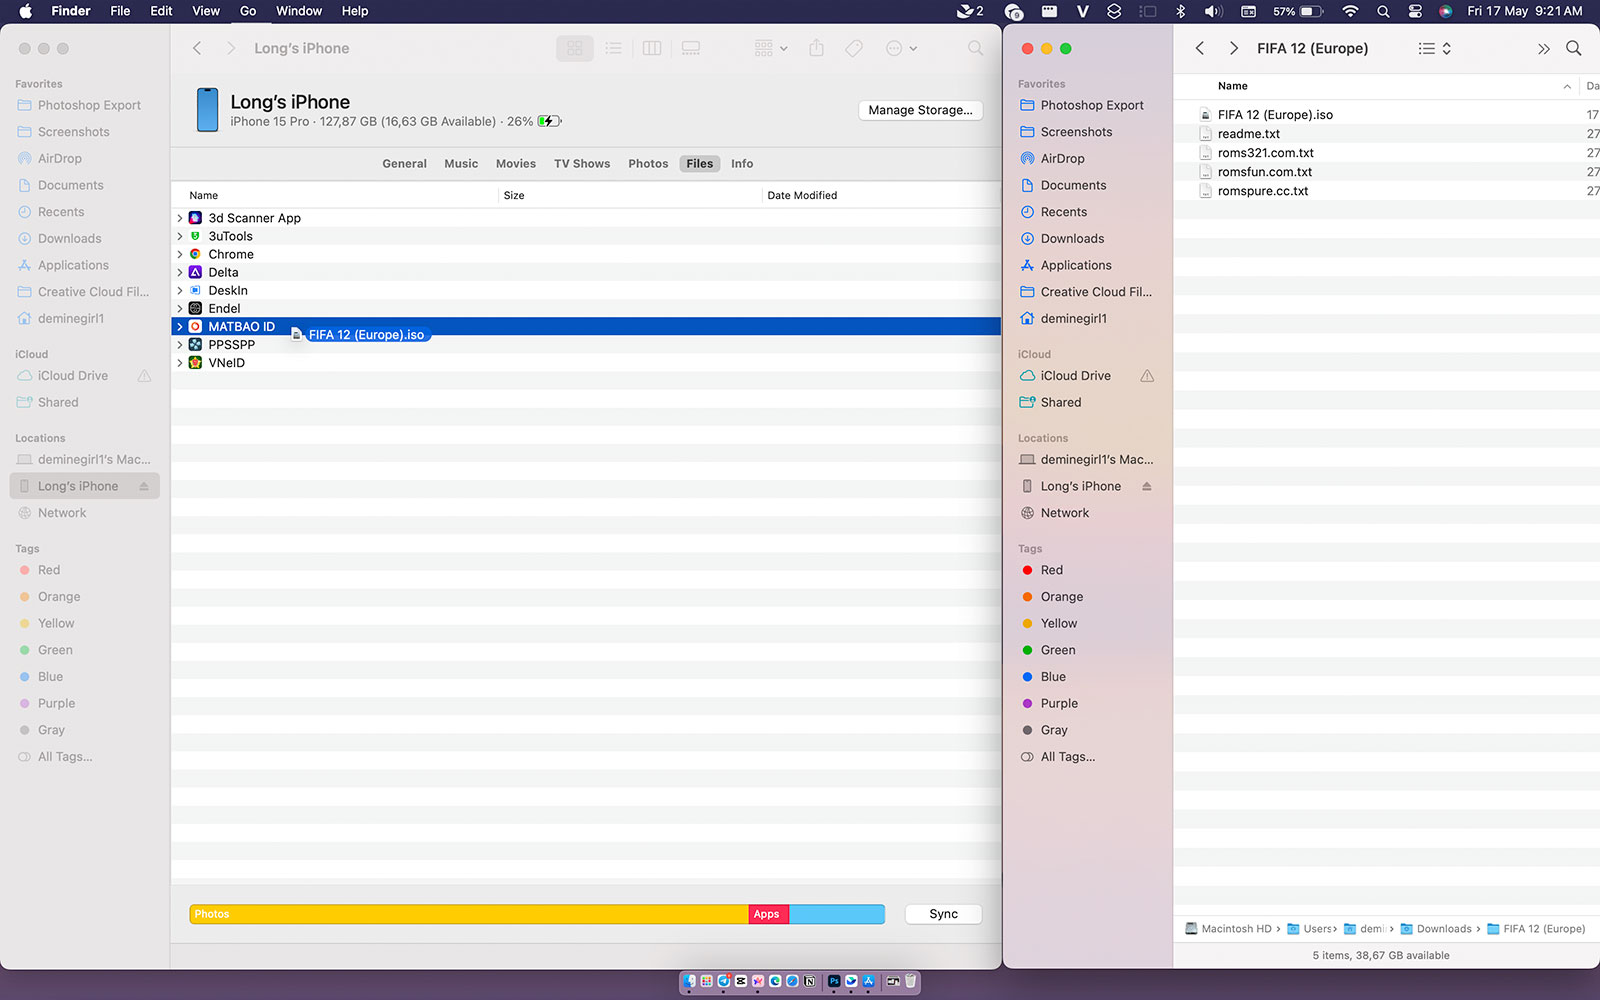Click the Manage Storage button
This screenshot has width=1600, height=1000.
920,110
